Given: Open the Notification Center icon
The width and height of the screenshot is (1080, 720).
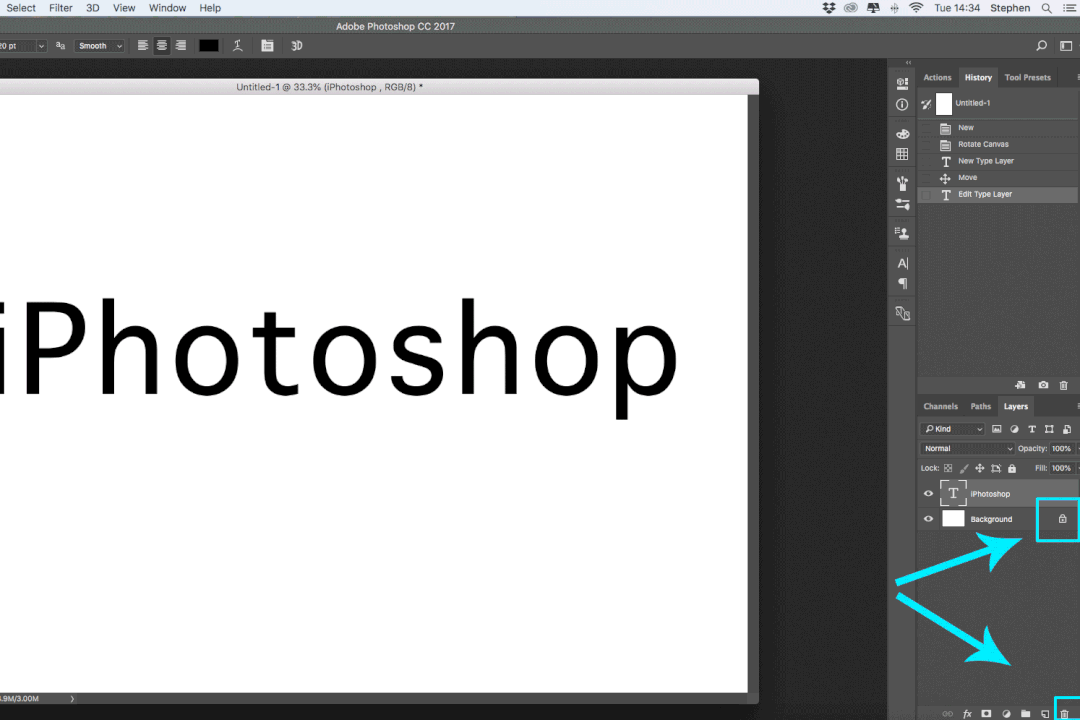Looking at the screenshot, I should [x=1070, y=8].
